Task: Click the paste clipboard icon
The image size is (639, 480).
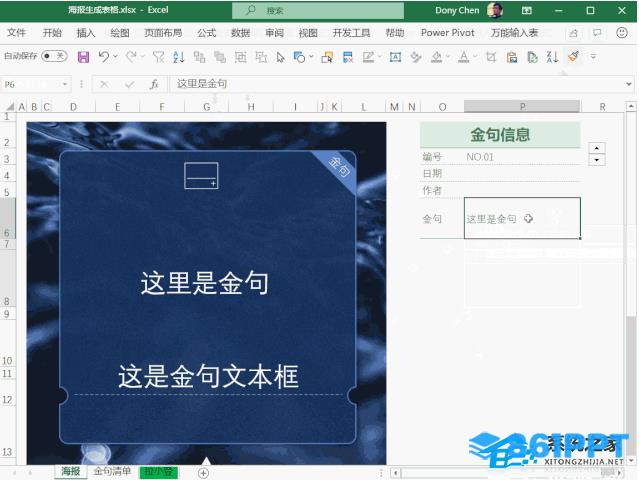Action: [x=512, y=57]
